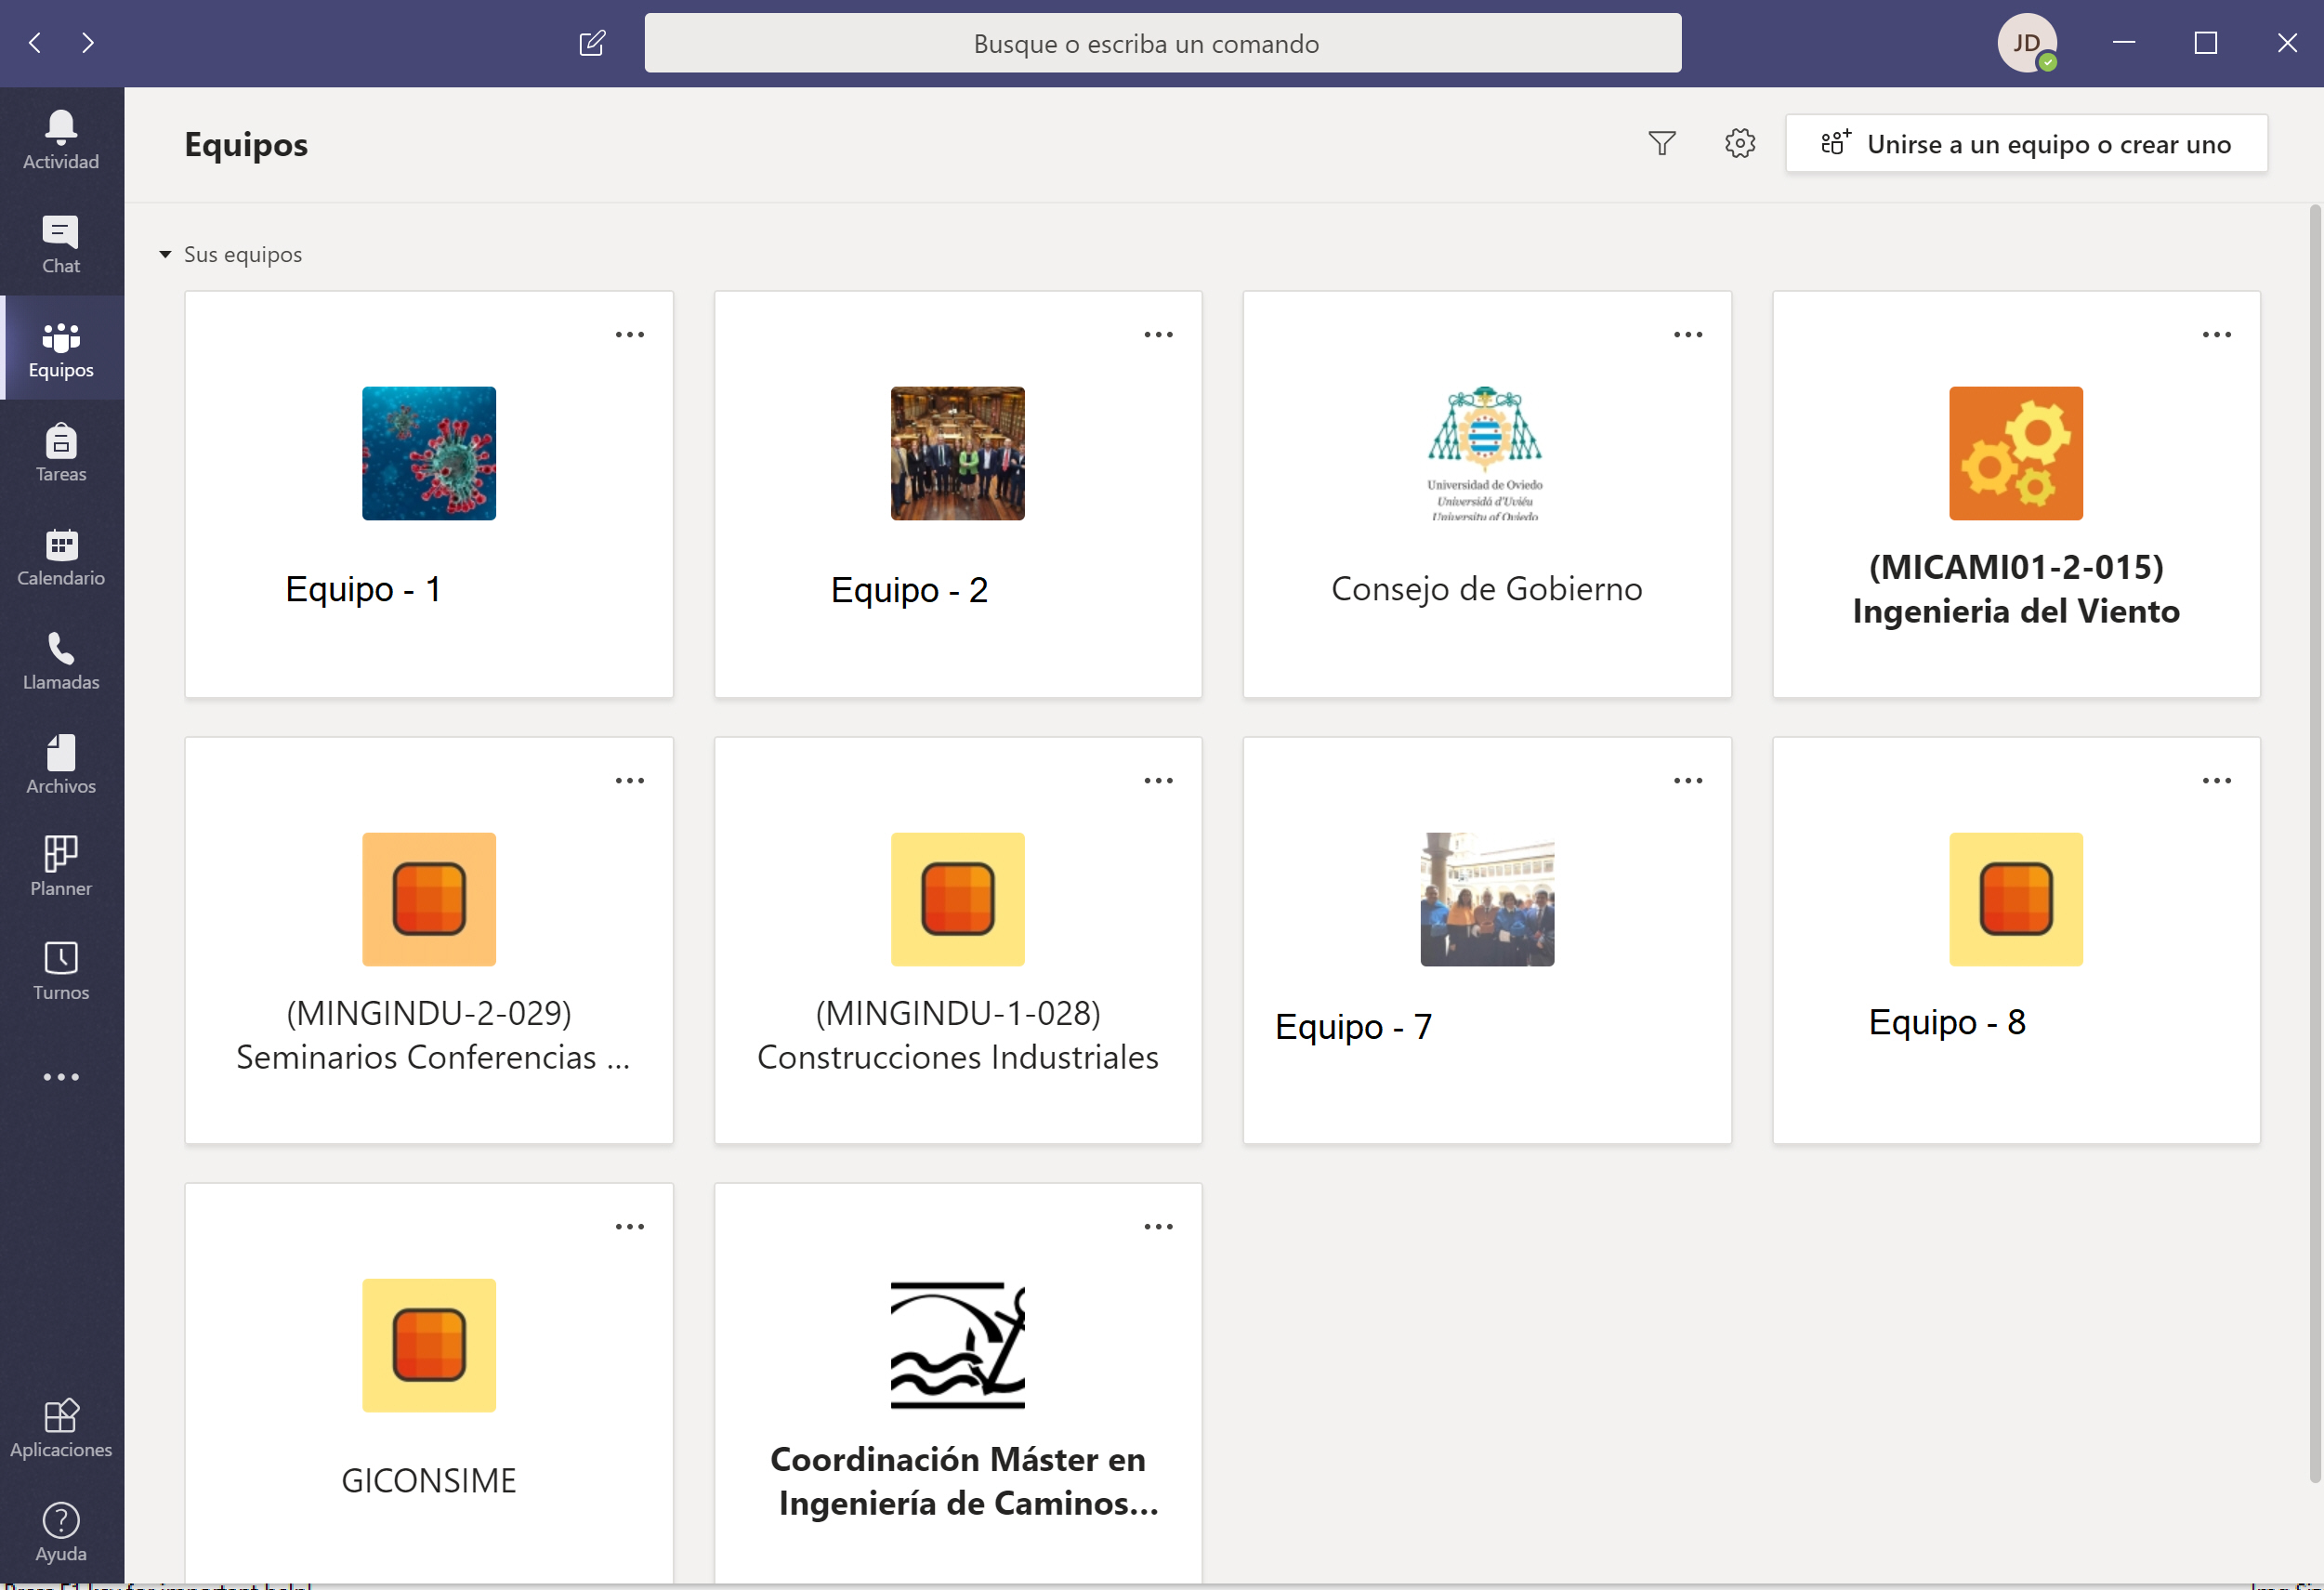Open more options for Ingenieria del Viento

point(2217,334)
